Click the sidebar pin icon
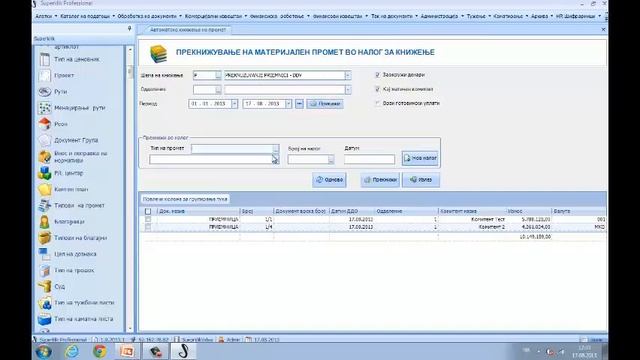The height and width of the screenshot is (360, 640). pyautogui.click(x=129, y=29)
